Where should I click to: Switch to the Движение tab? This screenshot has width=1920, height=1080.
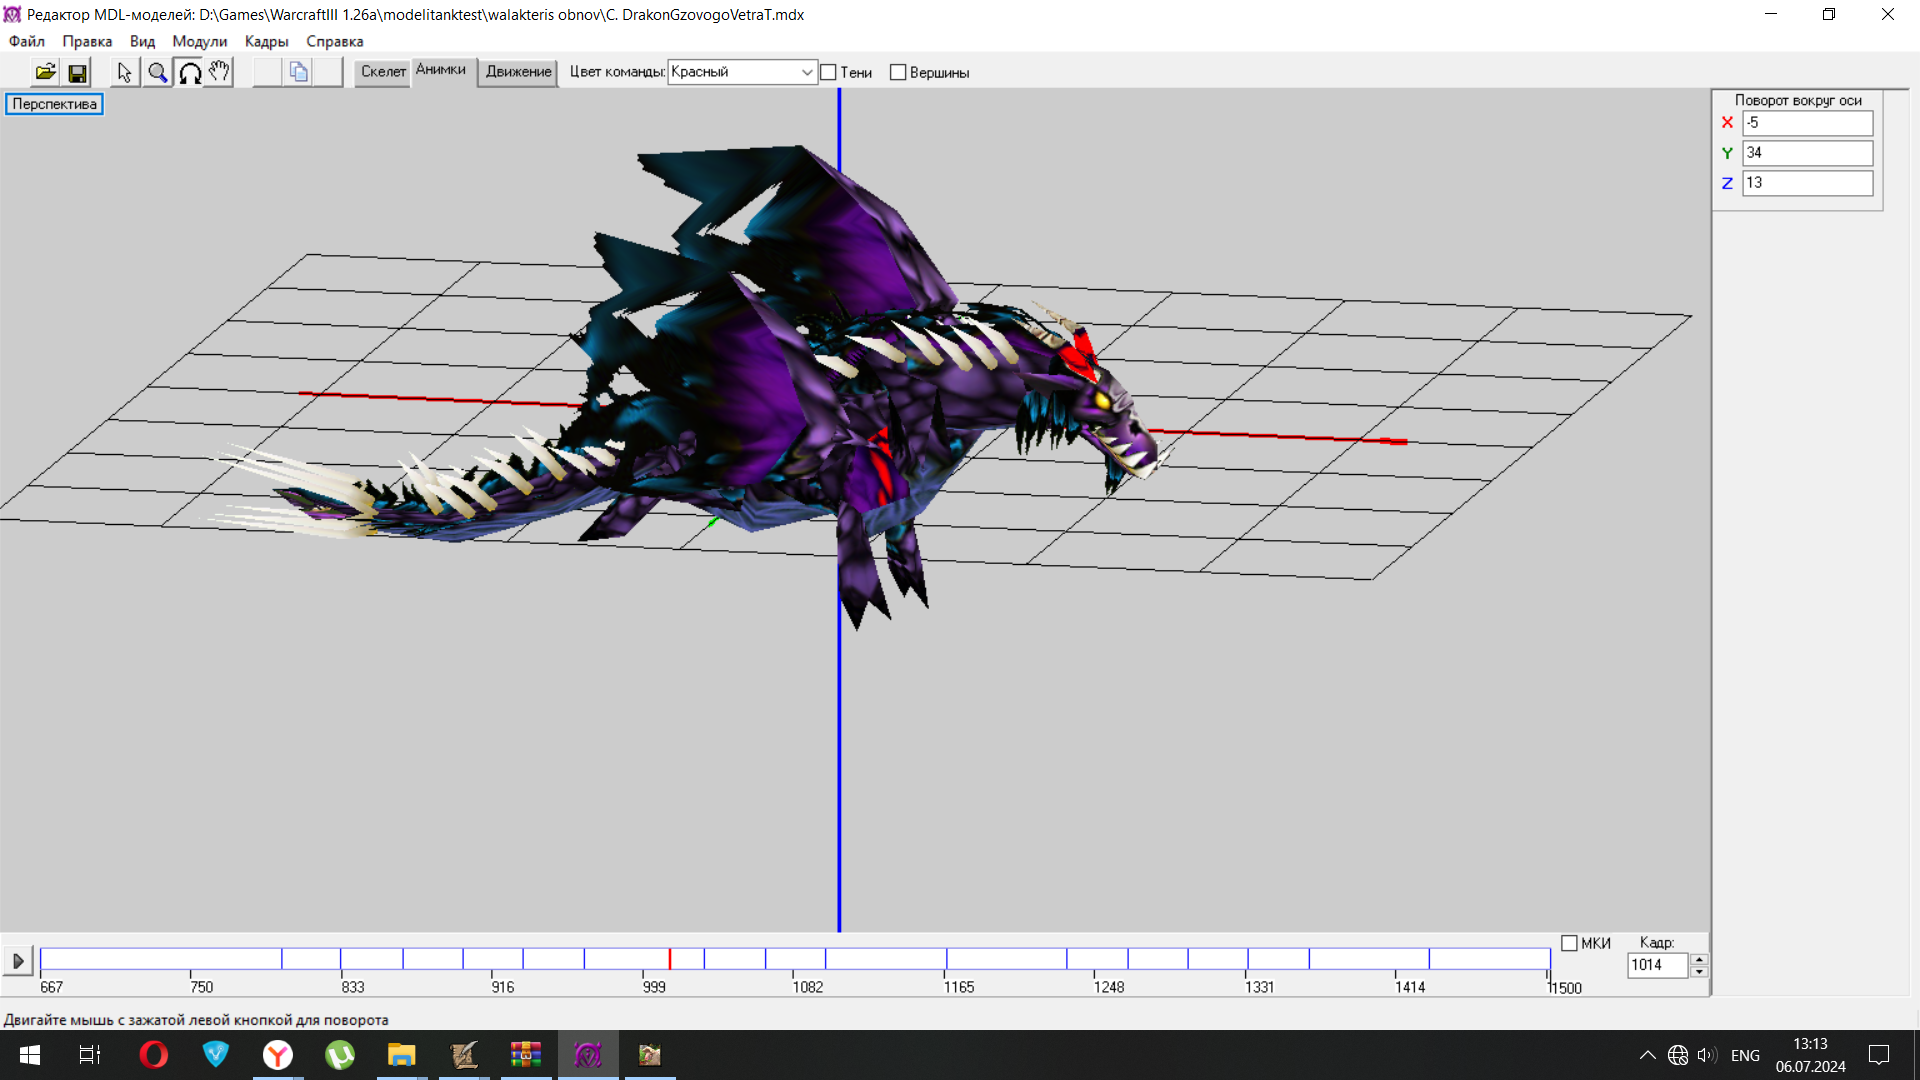(518, 72)
